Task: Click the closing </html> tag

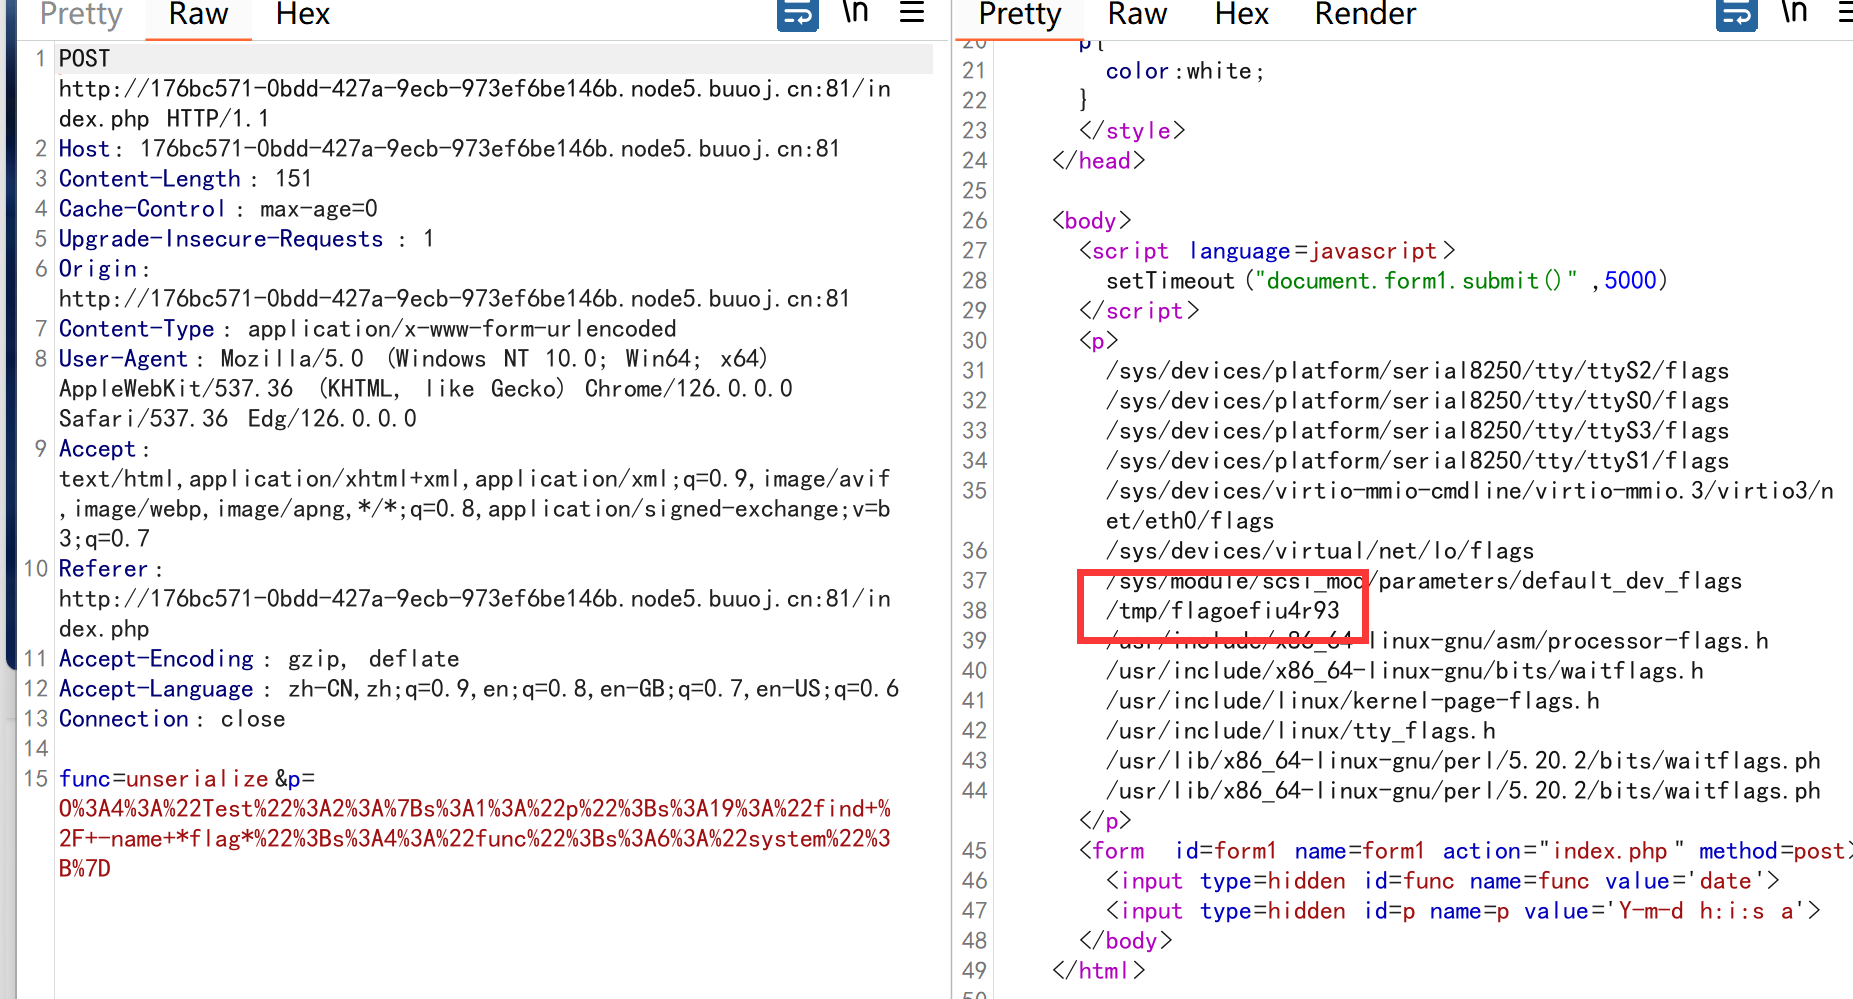Action: 1099,971
